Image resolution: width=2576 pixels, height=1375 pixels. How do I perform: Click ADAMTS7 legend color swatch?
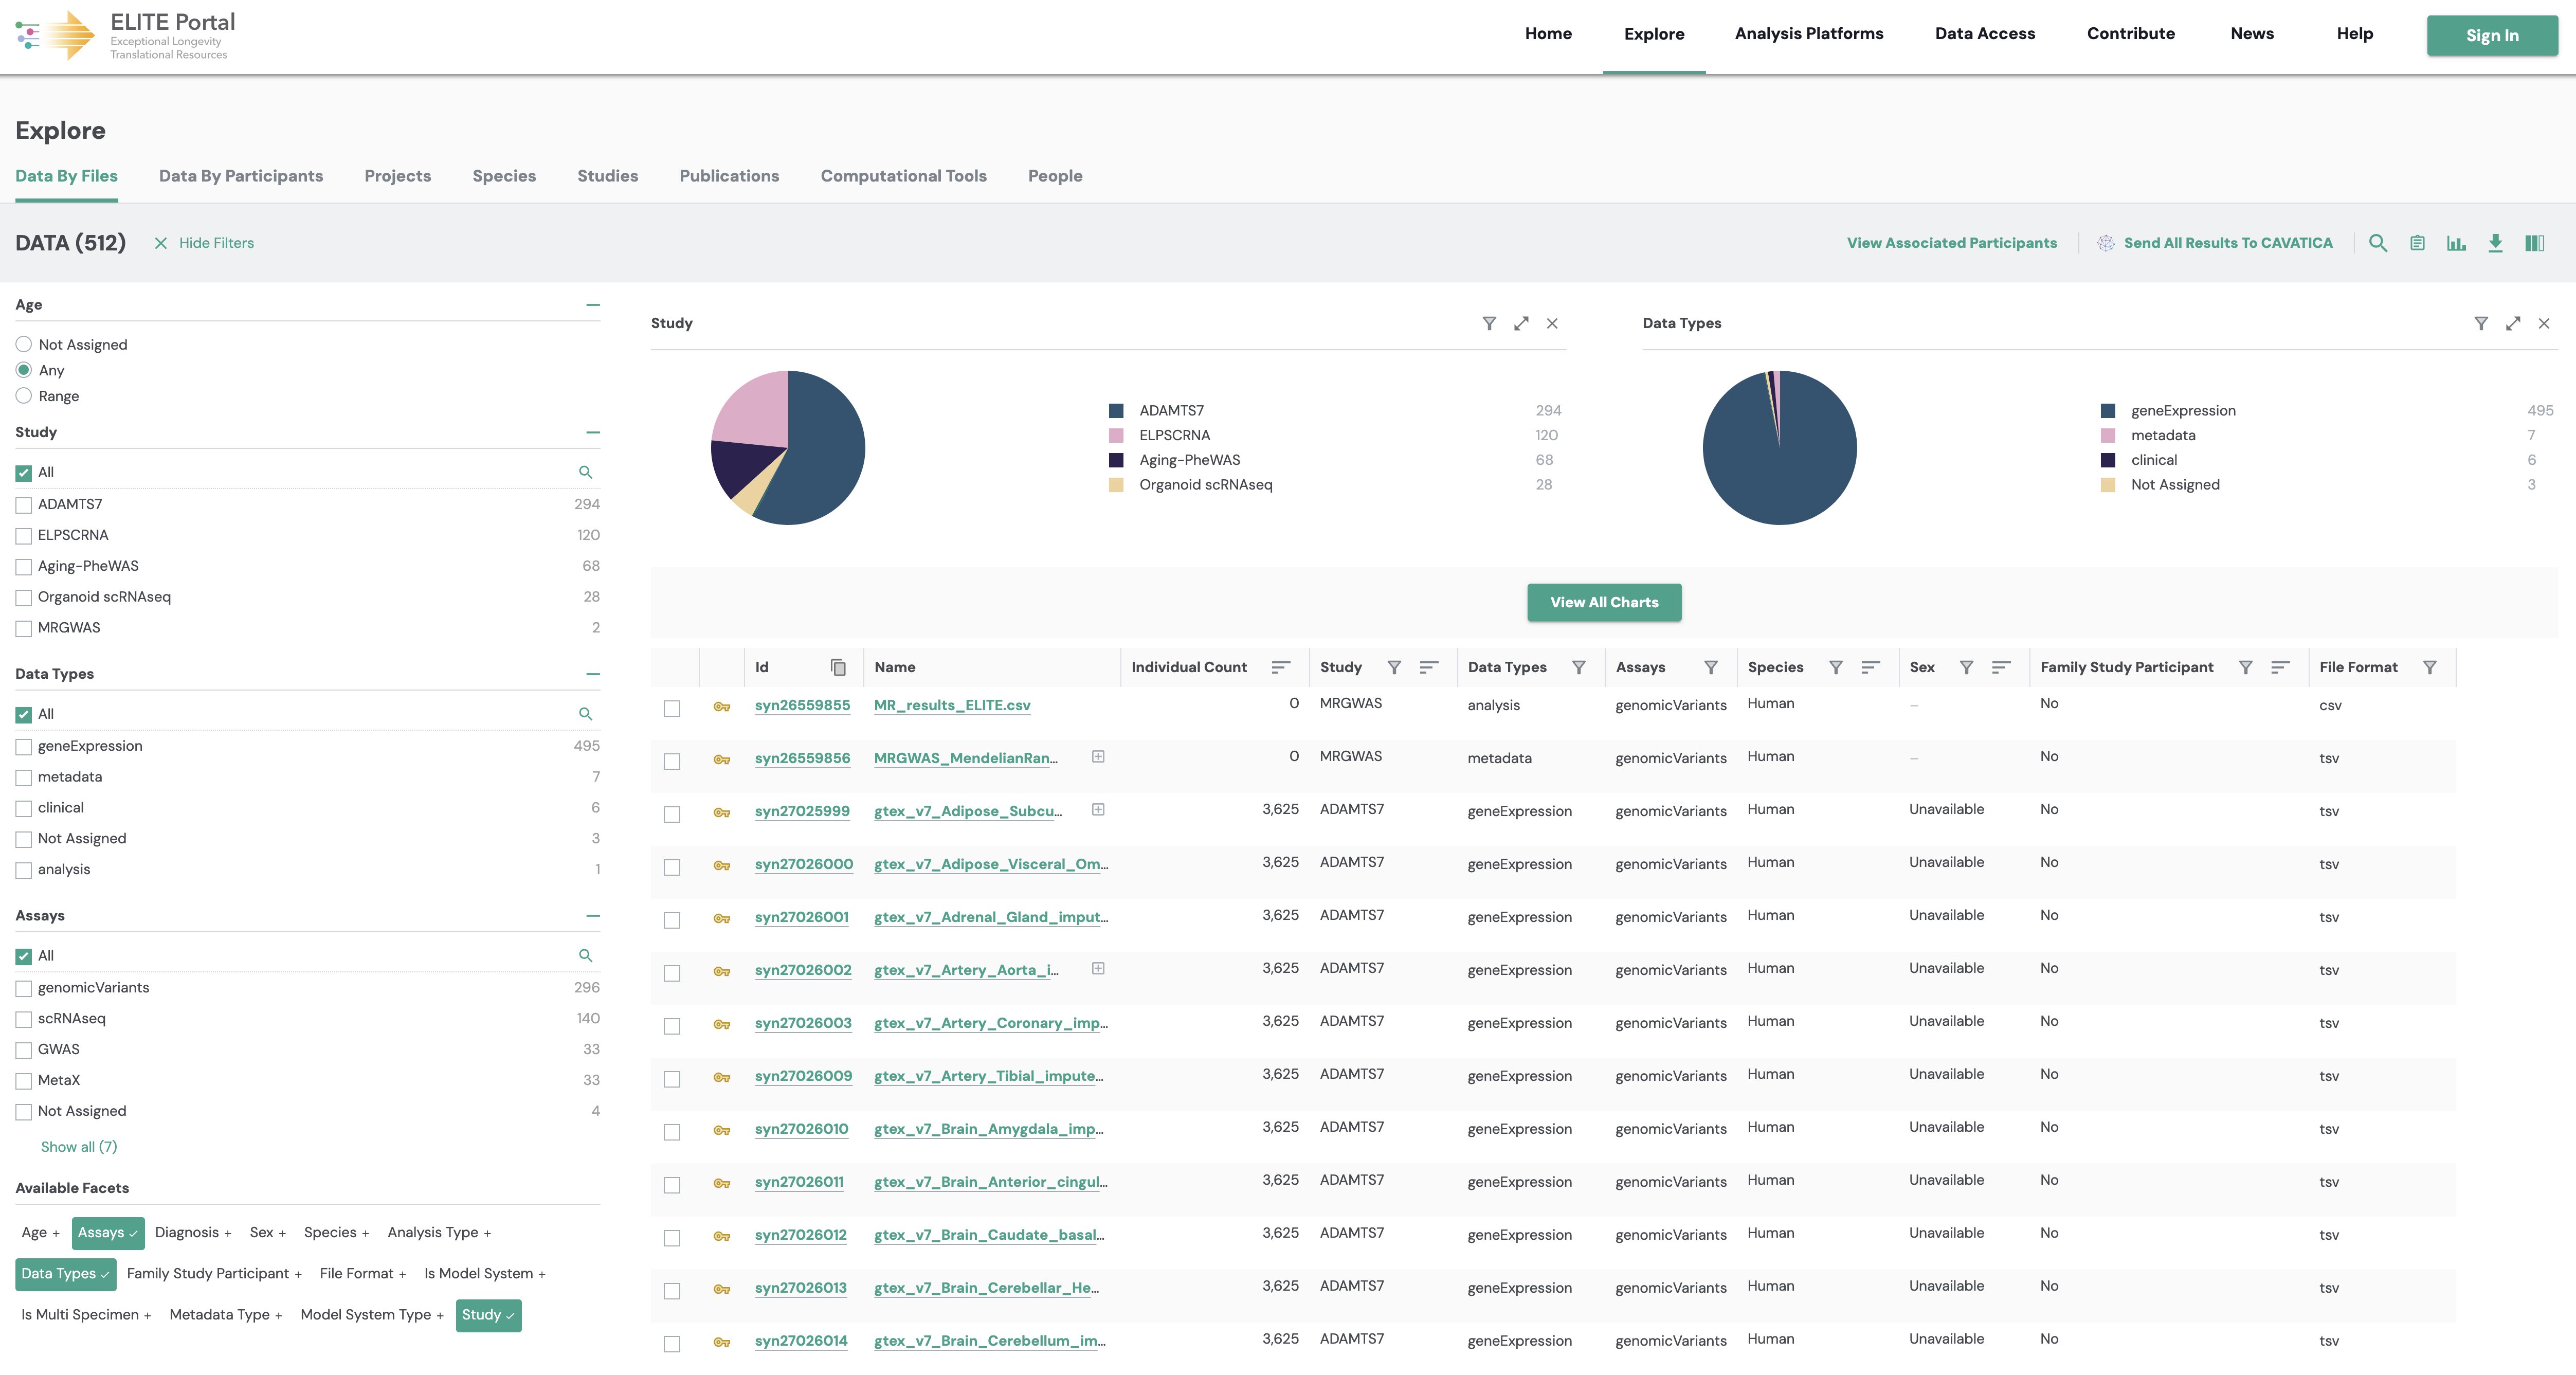pyautogui.click(x=1116, y=411)
